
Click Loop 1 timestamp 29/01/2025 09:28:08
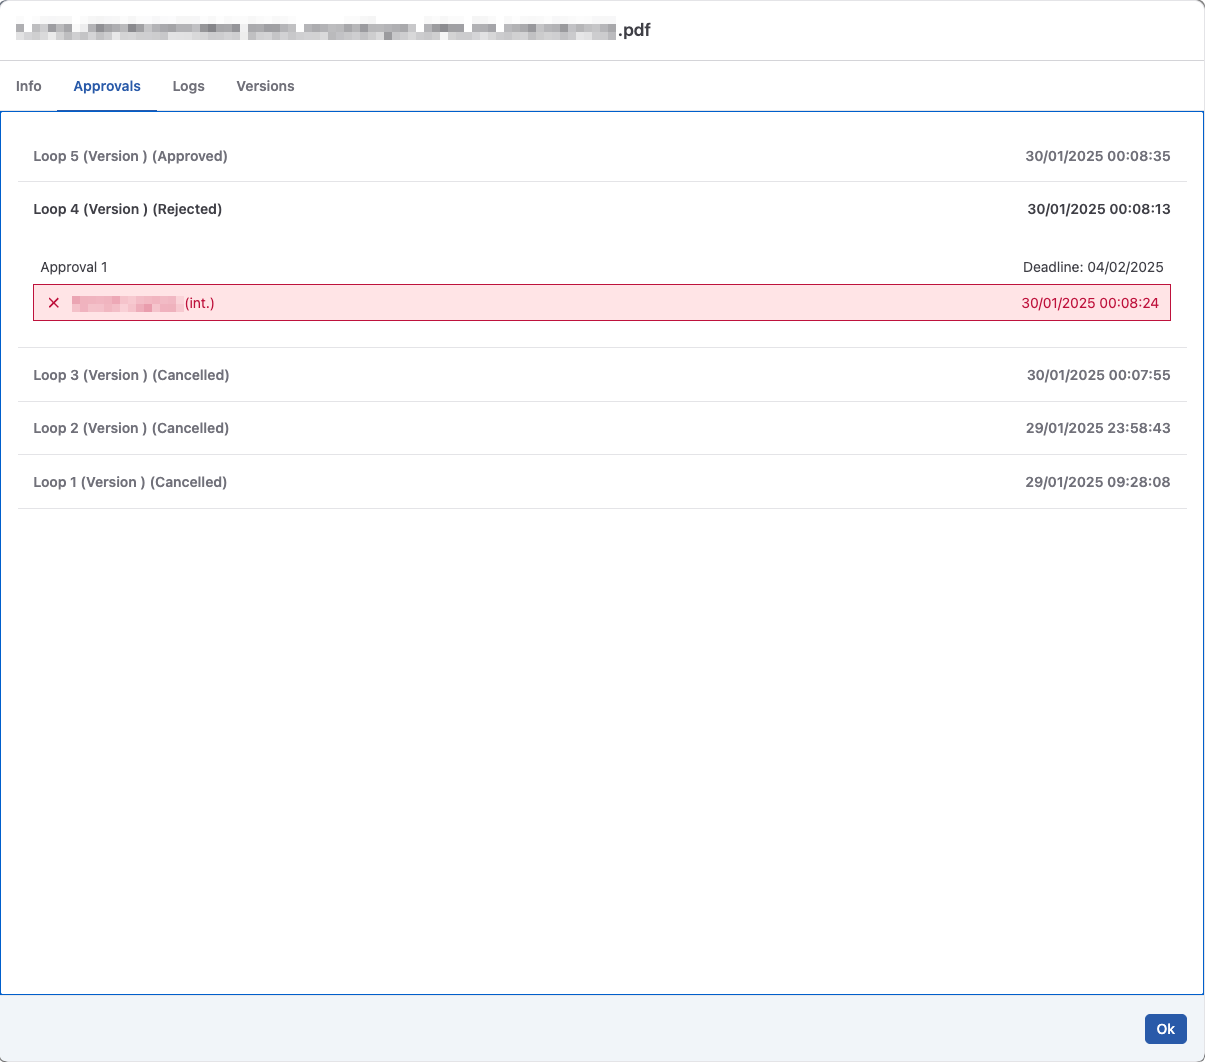pyautogui.click(x=1098, y=482)
